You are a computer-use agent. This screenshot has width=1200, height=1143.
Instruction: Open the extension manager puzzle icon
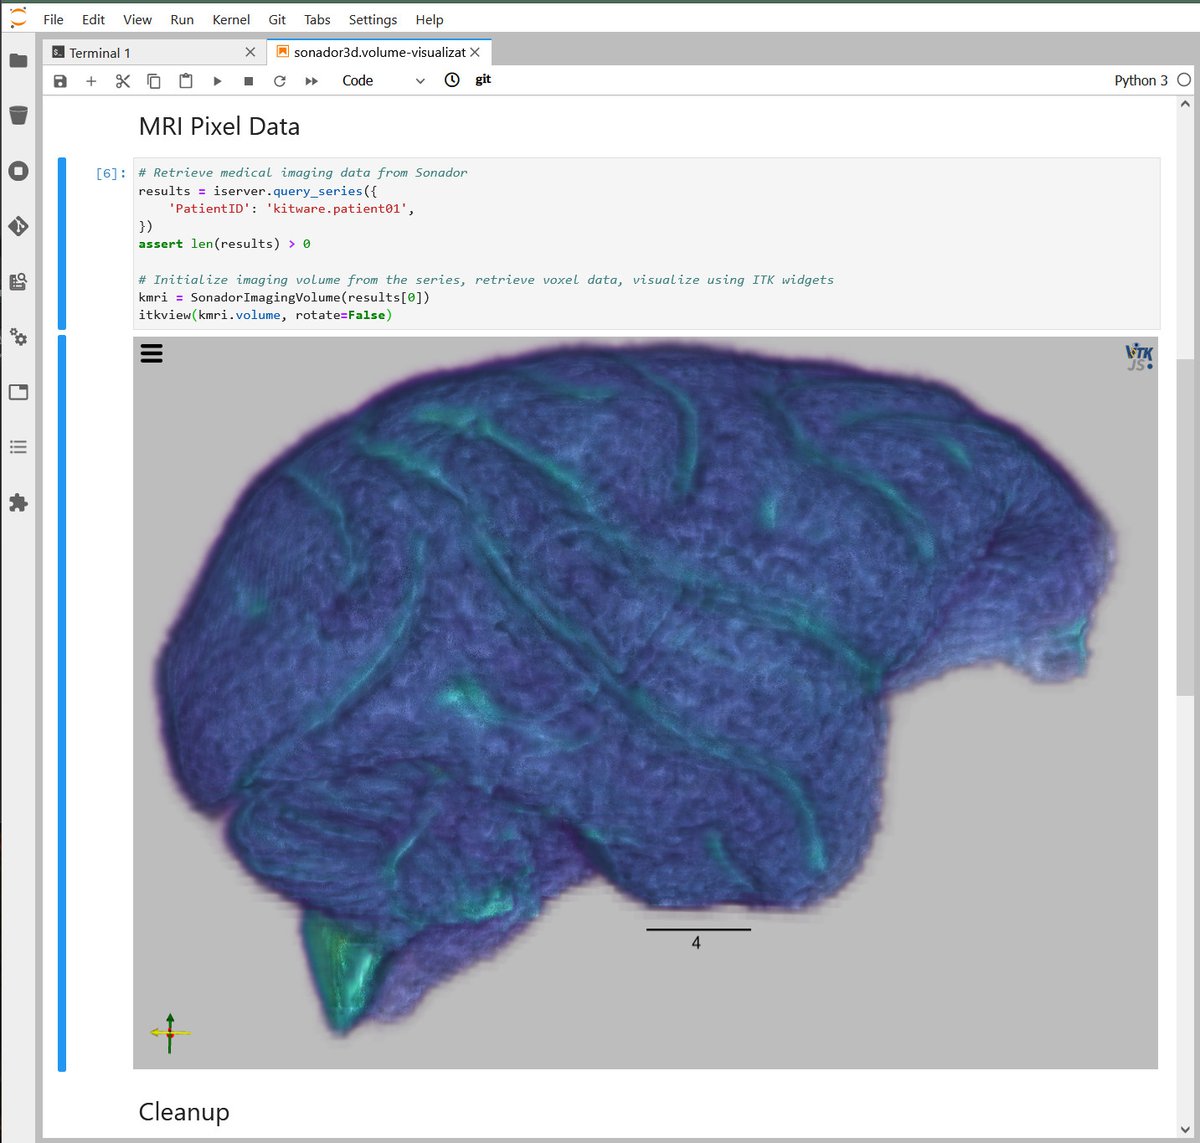tap(18, 503)
